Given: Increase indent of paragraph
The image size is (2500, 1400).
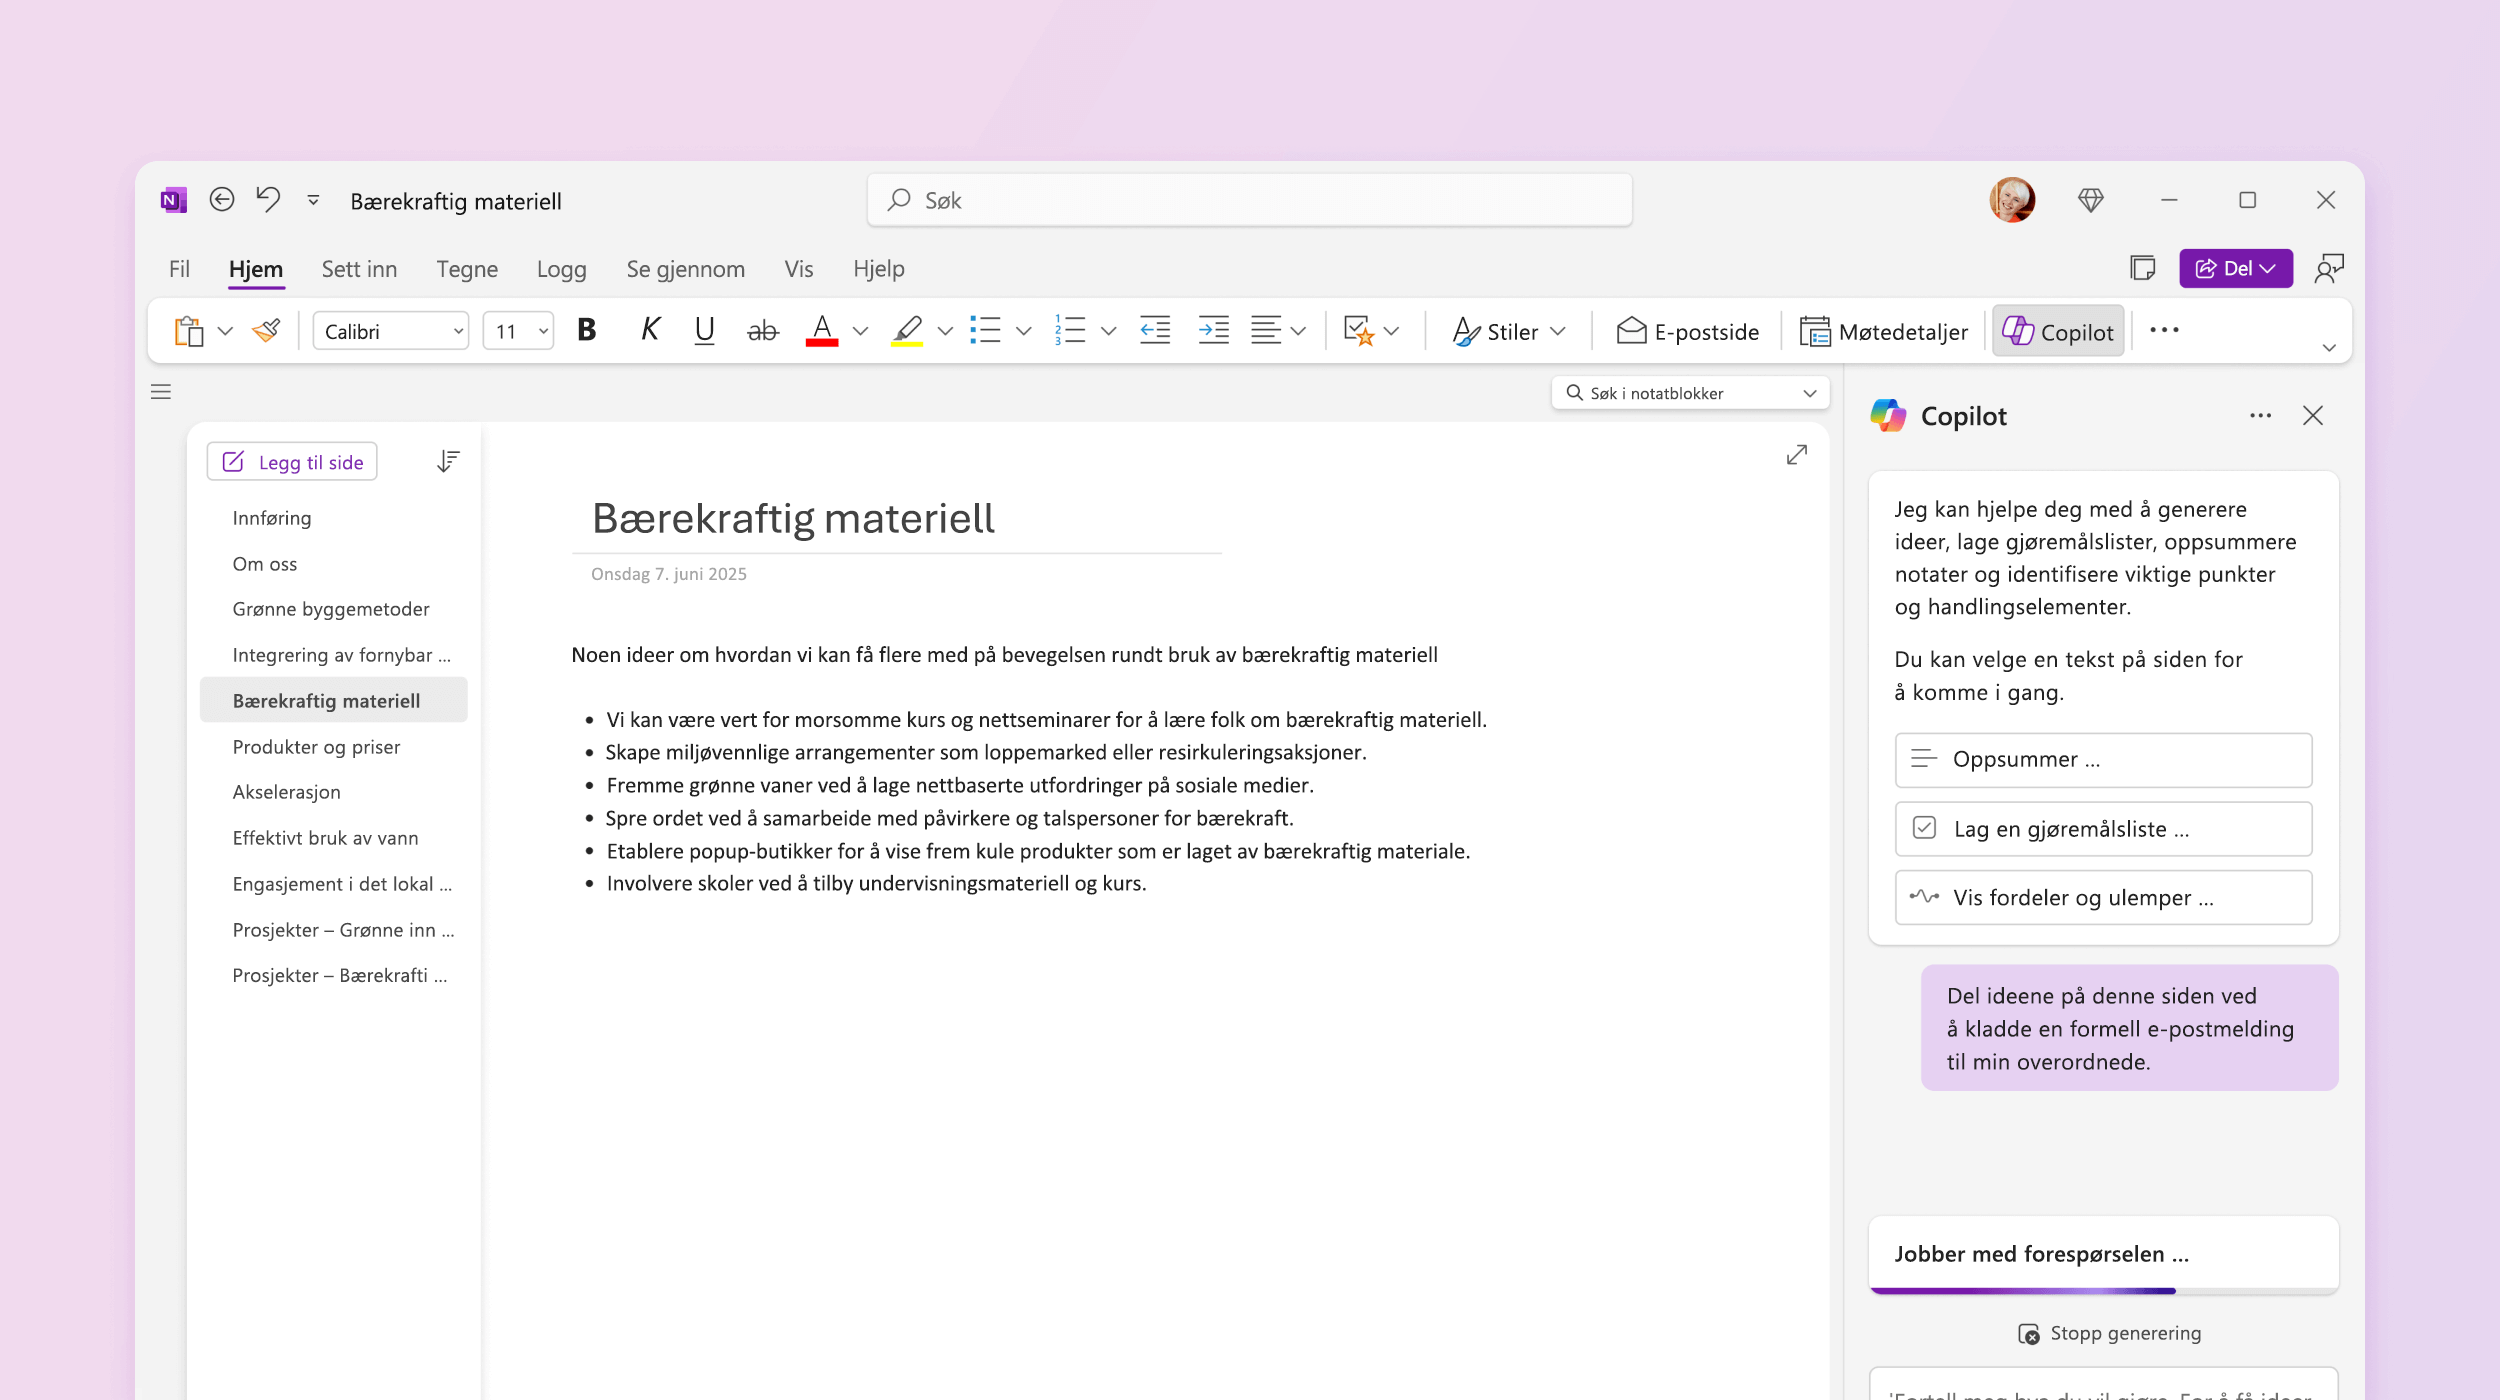Looking at the screenshot, I should click(1213, 330).
